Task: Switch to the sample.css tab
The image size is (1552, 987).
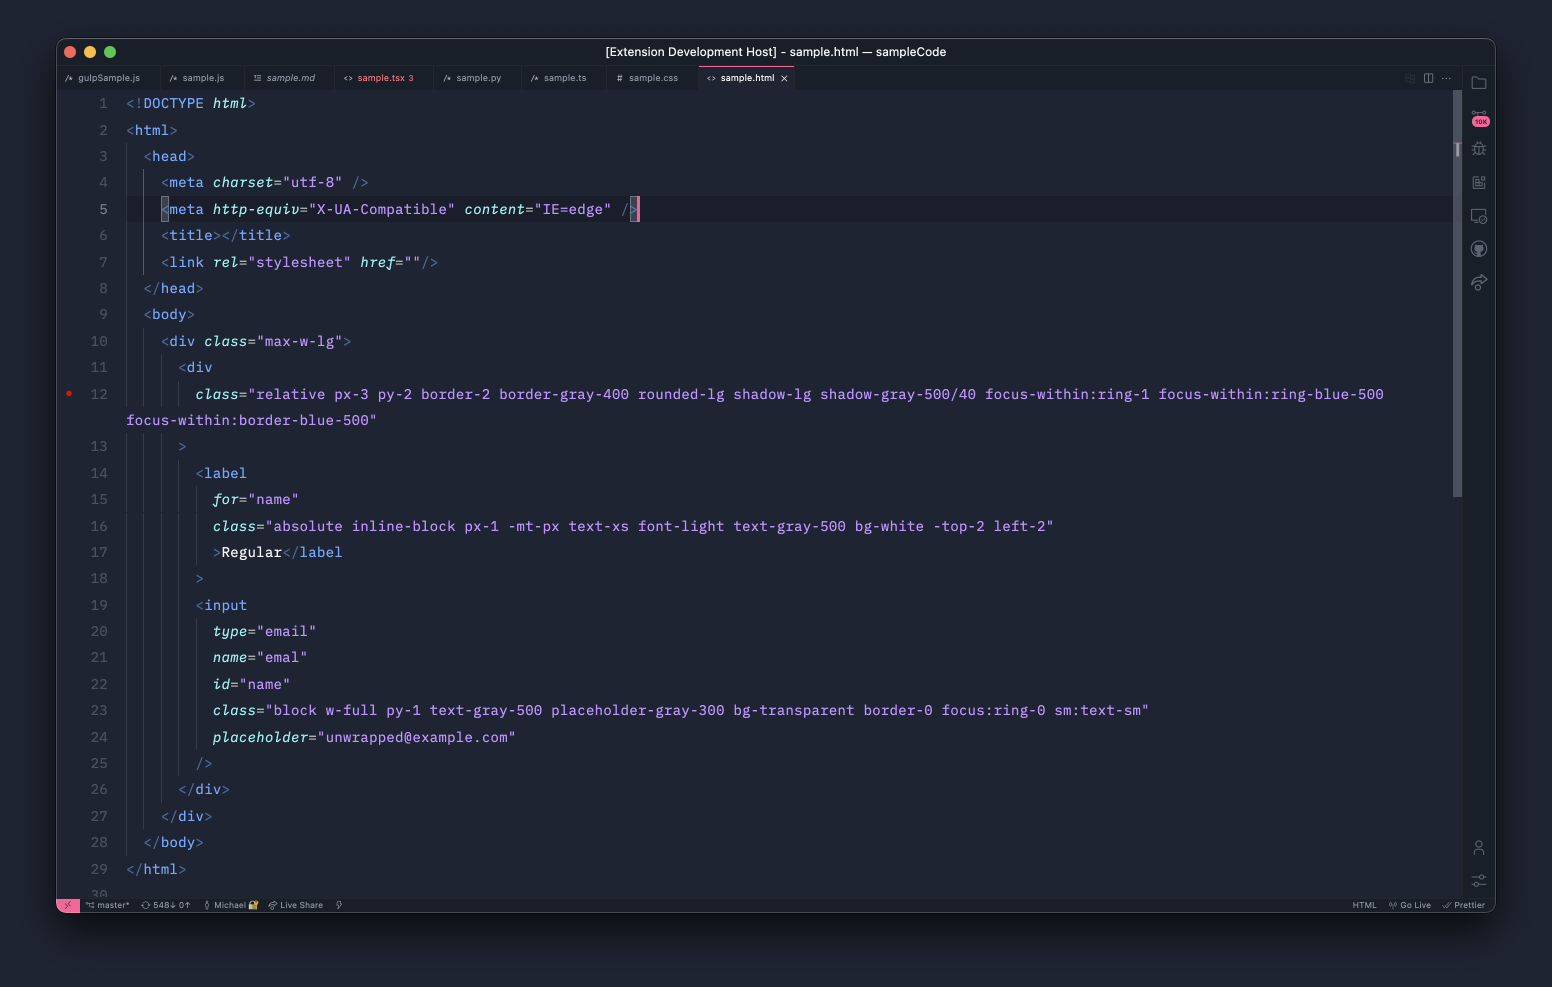Action: pyautogui.click(x=652, y=78)
